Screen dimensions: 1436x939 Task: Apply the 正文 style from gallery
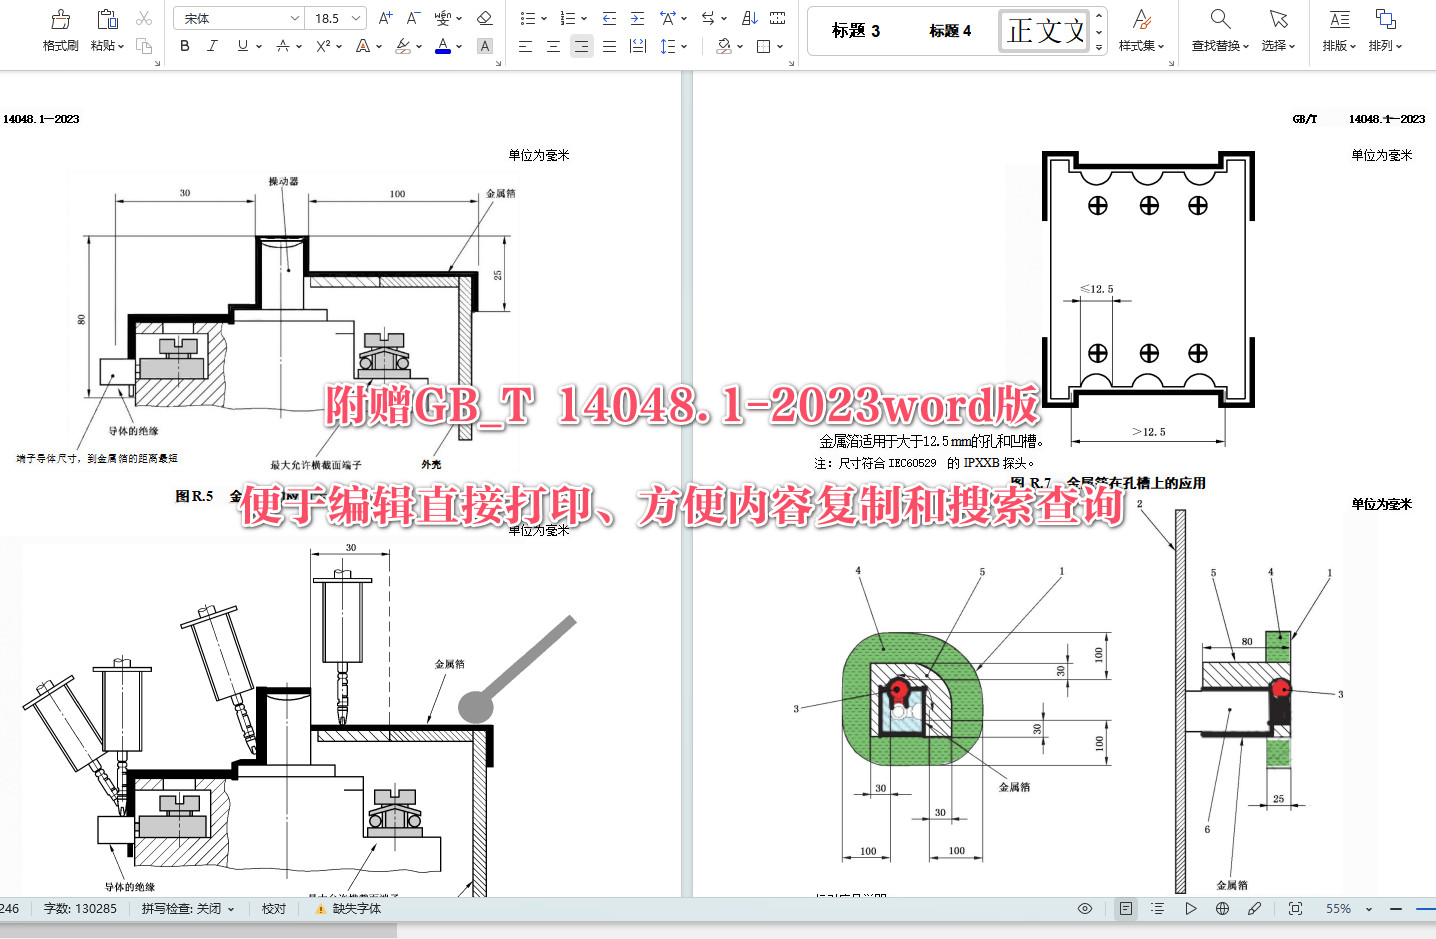click(x=1044, y=30)
